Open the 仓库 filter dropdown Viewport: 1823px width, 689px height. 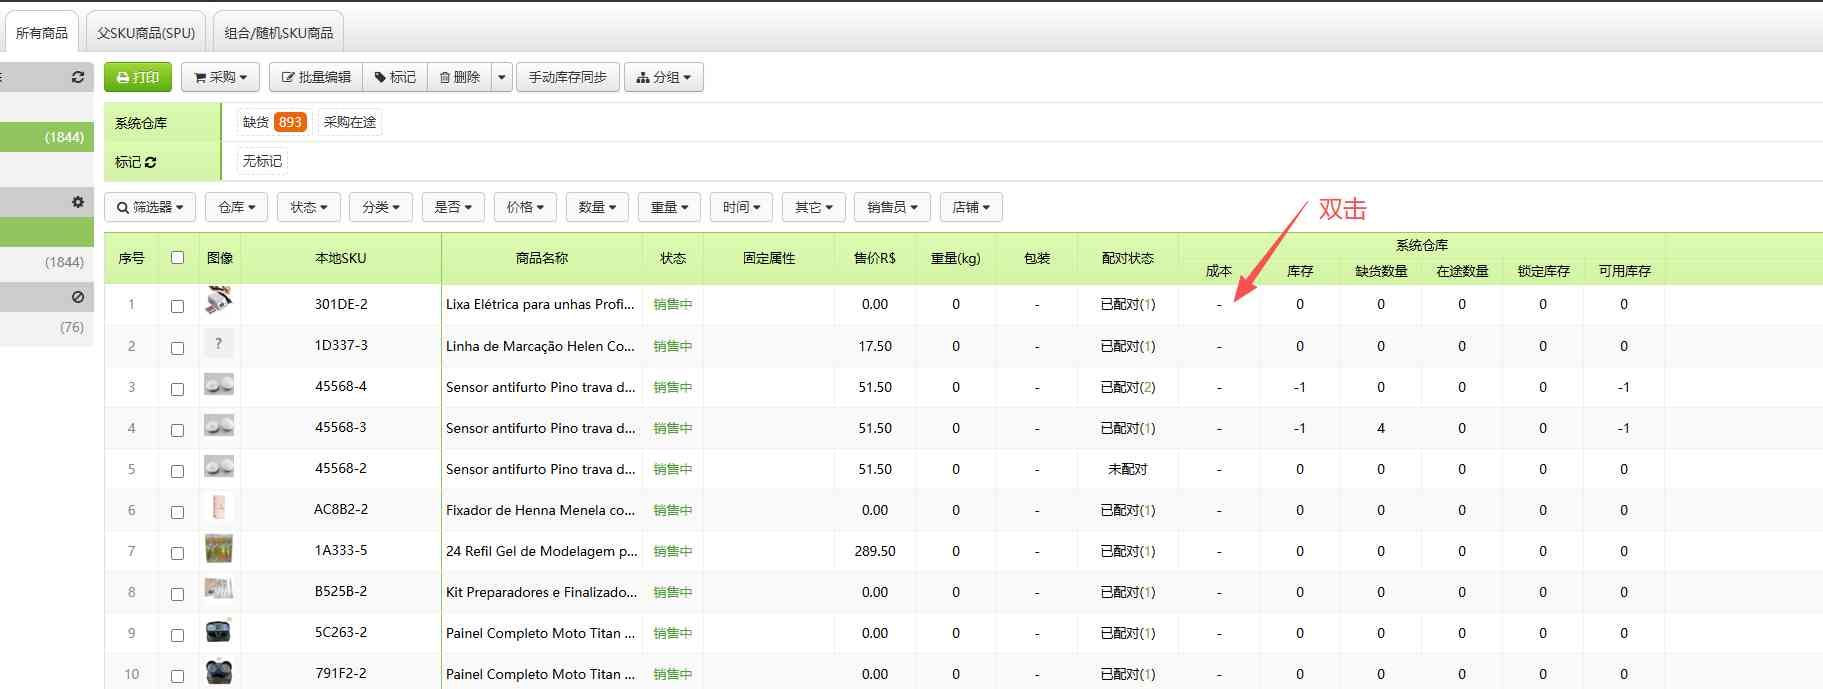pos(237,207)
